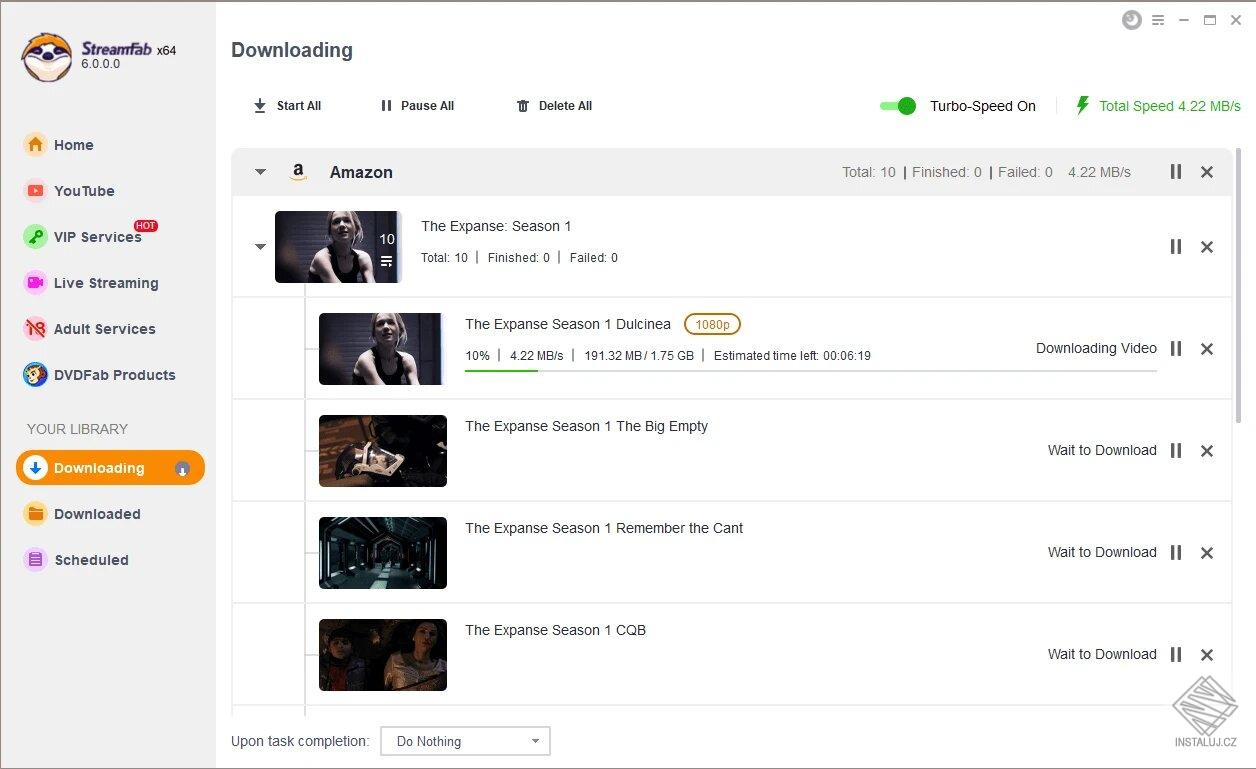Viewport: 1256px width, 769px height.
Task: Pause the Dulcinea download
Action: (1176, 349)
